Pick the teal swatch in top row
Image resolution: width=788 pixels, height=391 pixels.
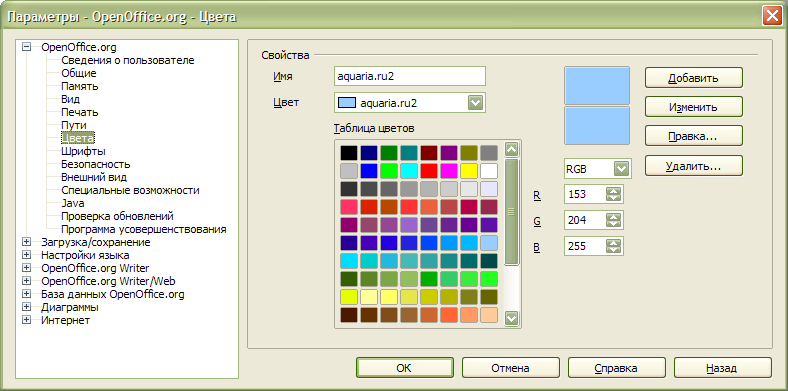point(409,153)
